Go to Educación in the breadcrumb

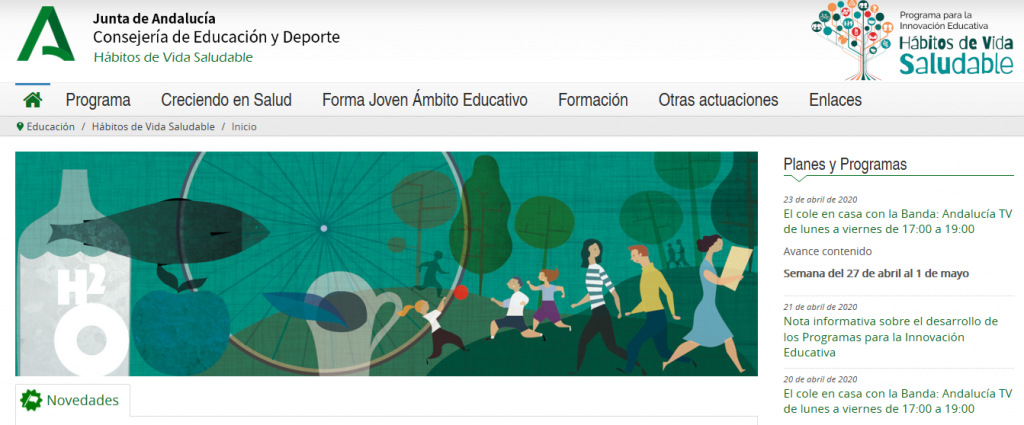click(x=50, y=127)
